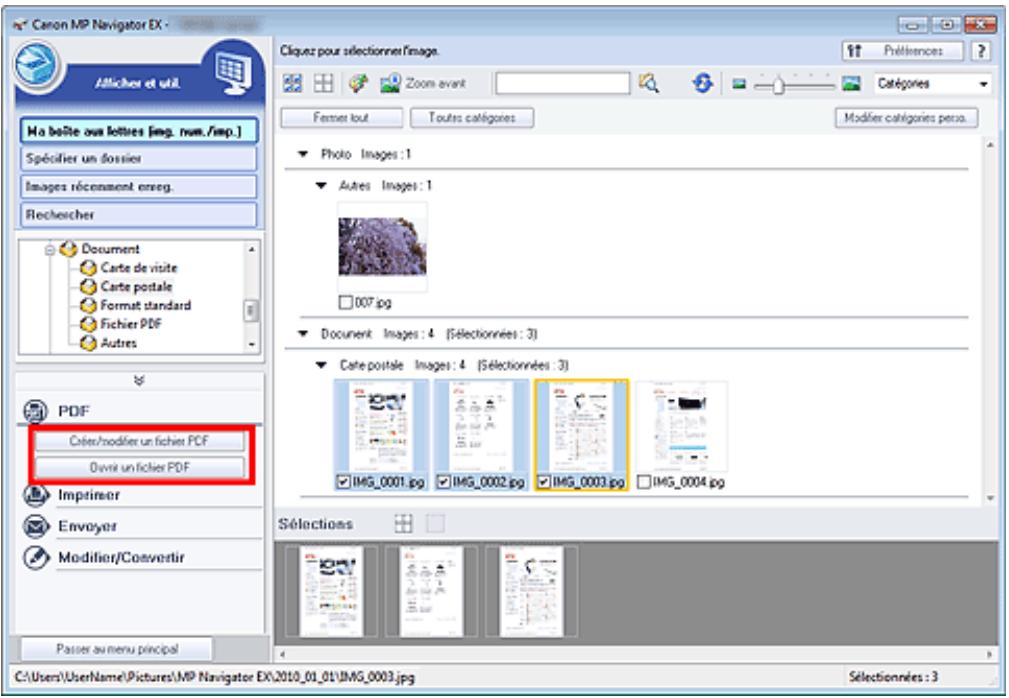Viewport: 1009px width, 698px height.
Task: Select the IMG_0004.jpg thumbnail
Action: point(681,427)
